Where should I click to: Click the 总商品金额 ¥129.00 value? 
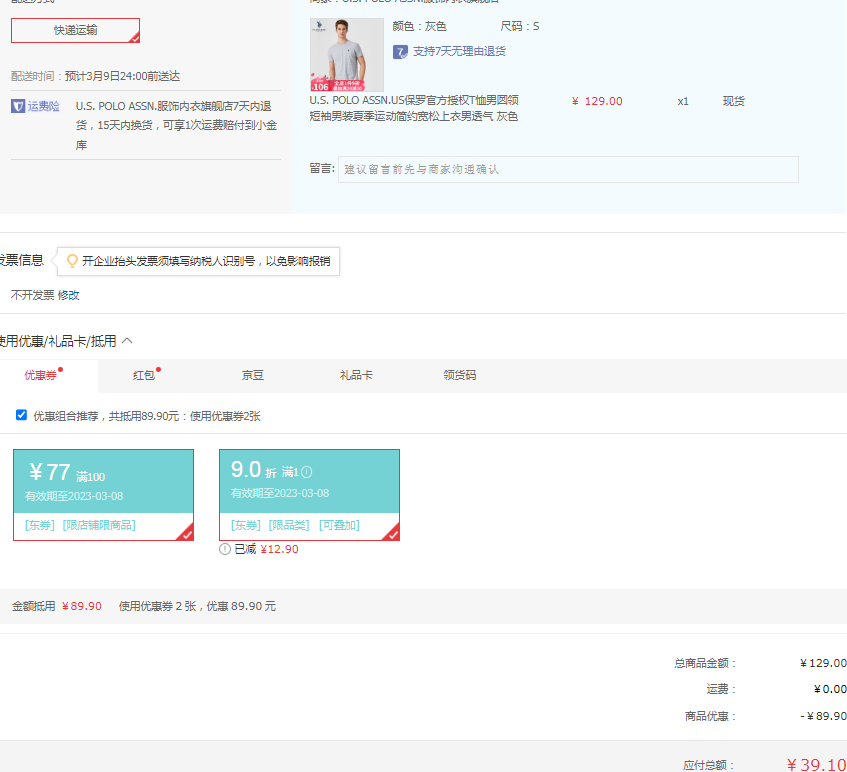(823, 663)
